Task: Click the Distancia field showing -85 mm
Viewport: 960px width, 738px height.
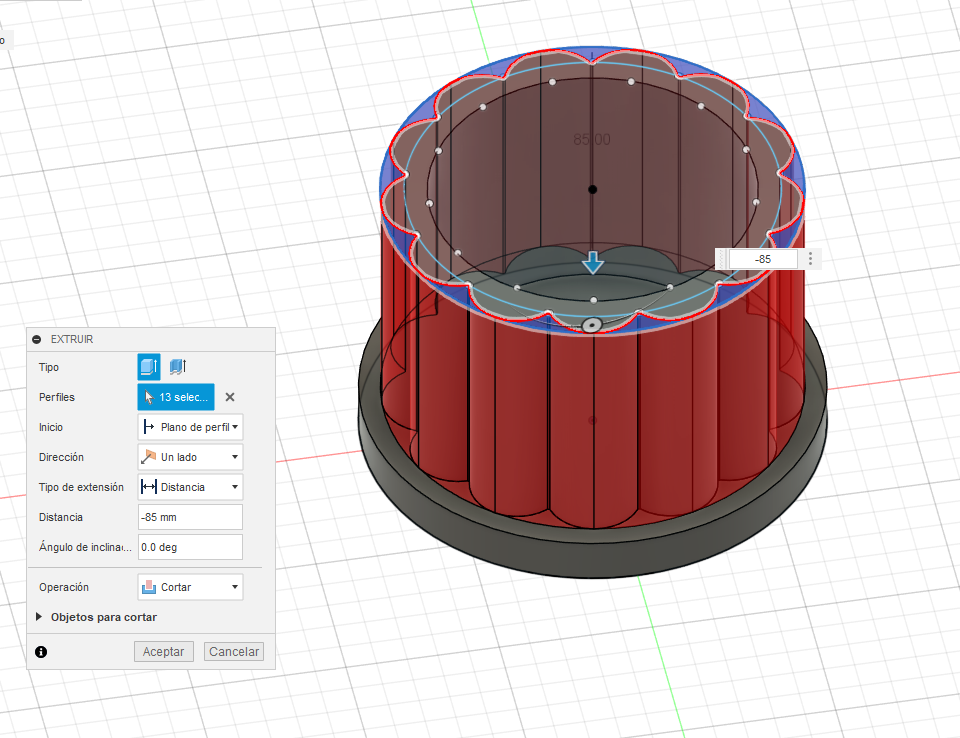Action: pos(190,517)
